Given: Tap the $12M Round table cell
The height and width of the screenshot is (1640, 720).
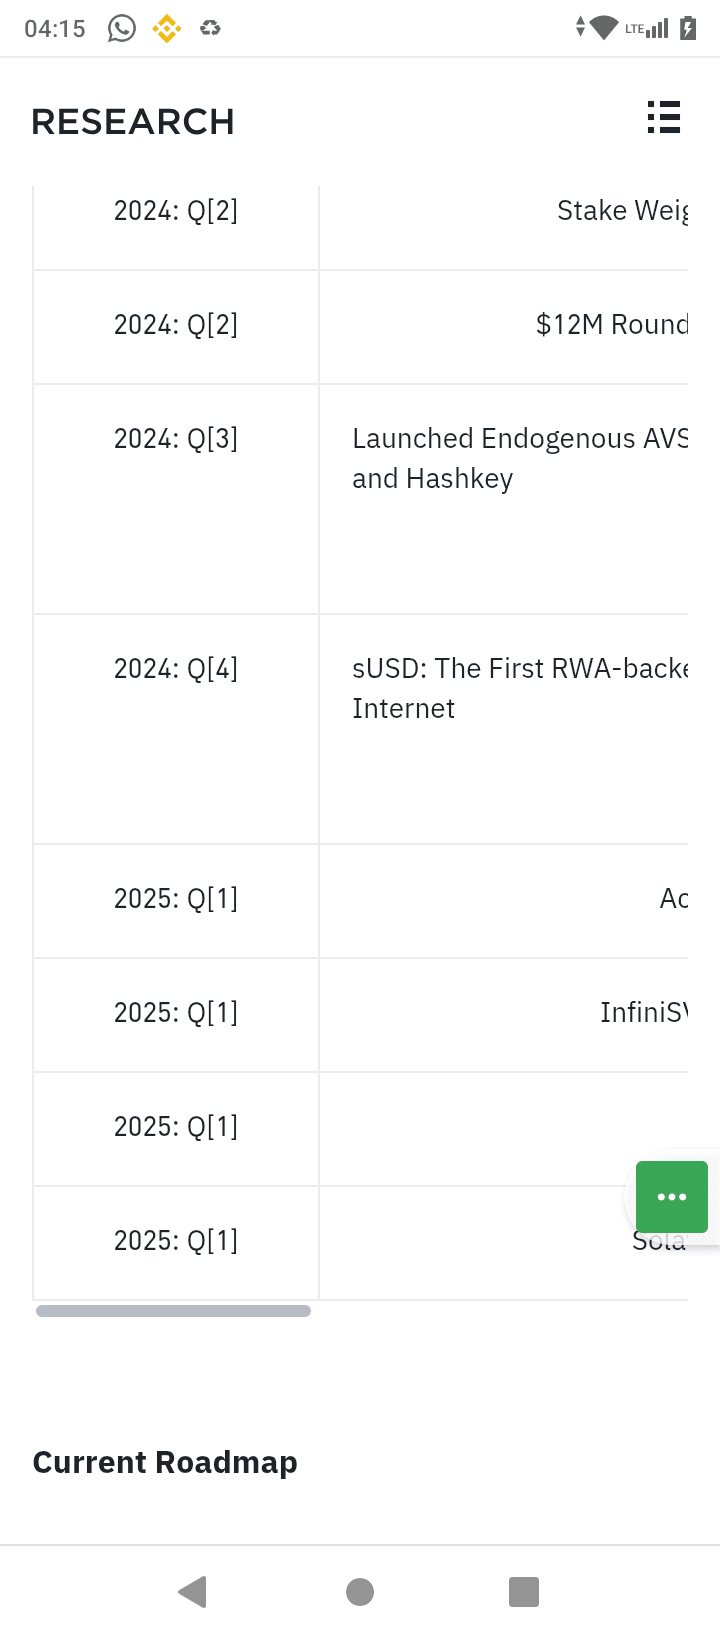Looking at the screenshot, I should coord(504,327).
